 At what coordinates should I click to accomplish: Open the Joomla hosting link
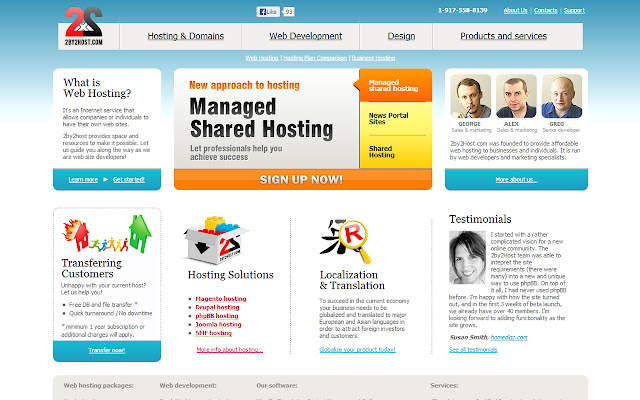pyautogui.click(x=218, y=324)
